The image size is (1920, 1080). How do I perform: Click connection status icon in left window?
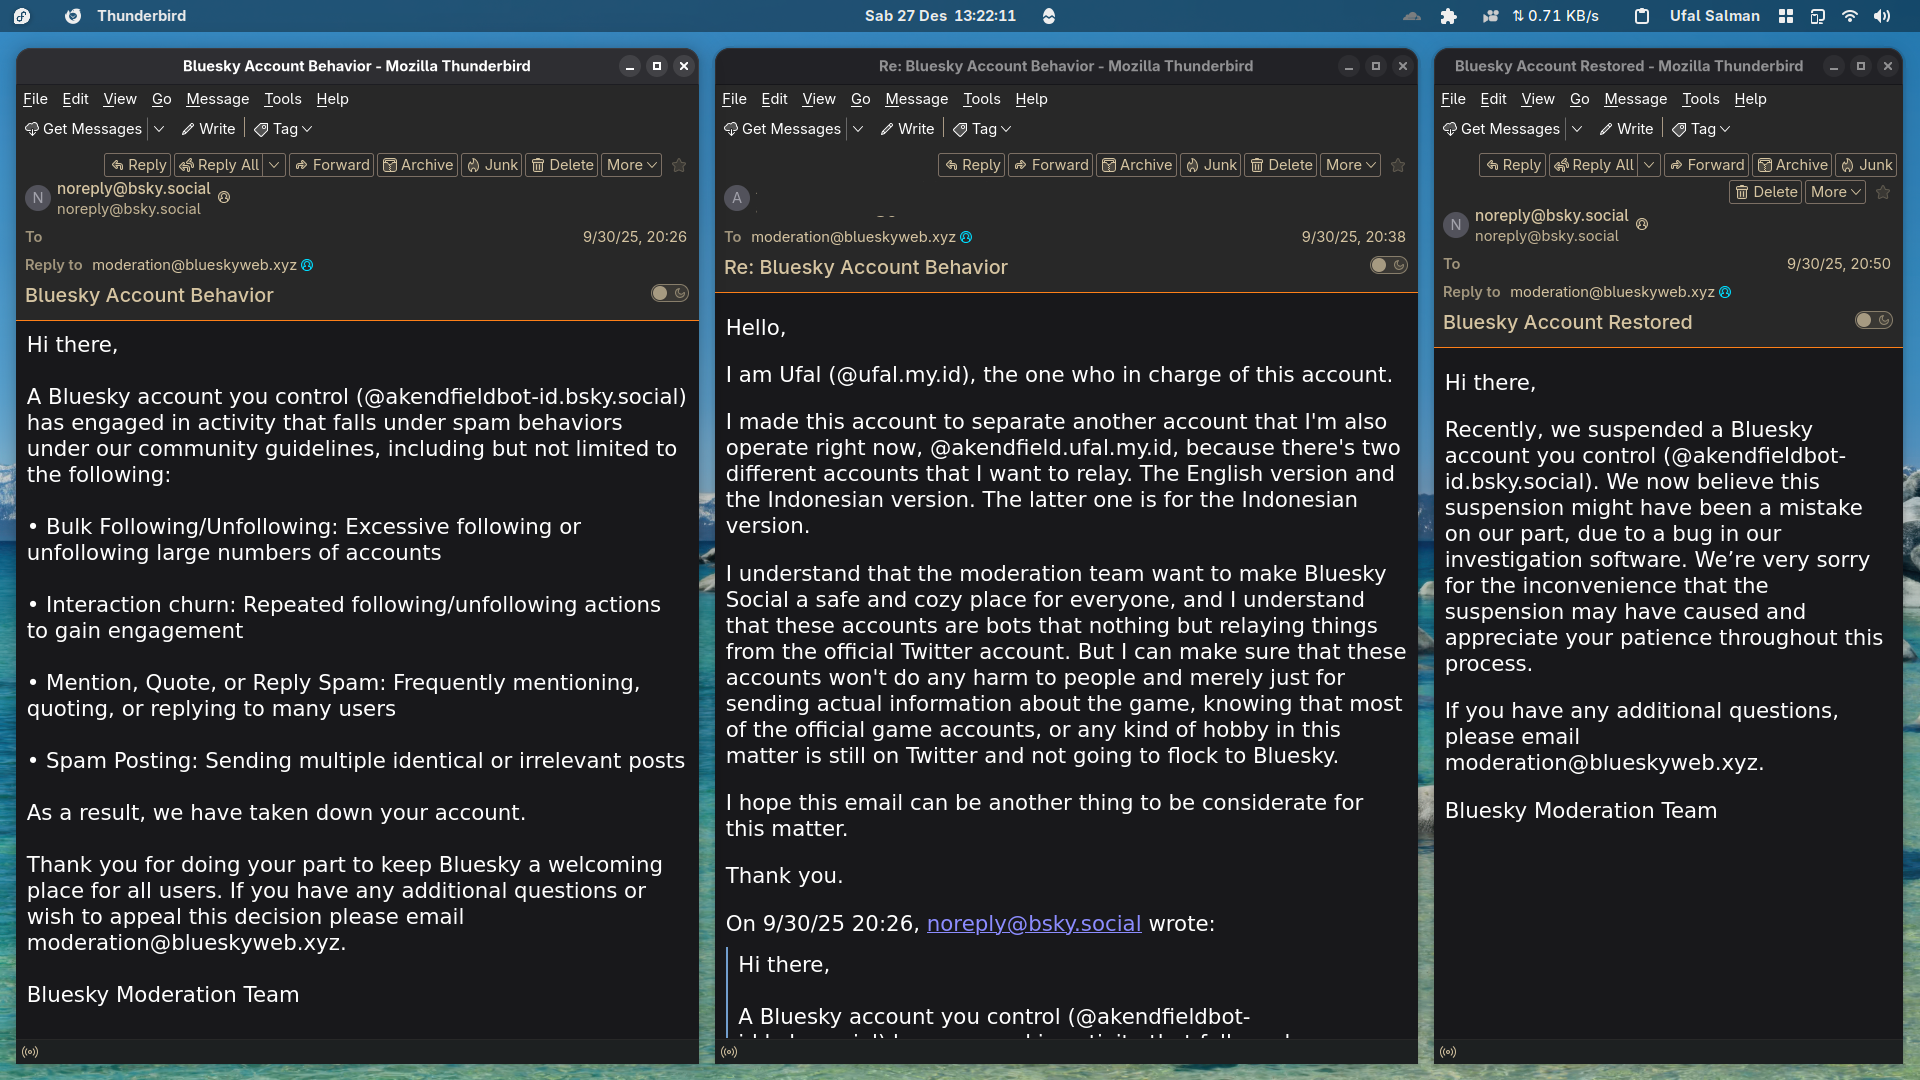(30, 1052)
